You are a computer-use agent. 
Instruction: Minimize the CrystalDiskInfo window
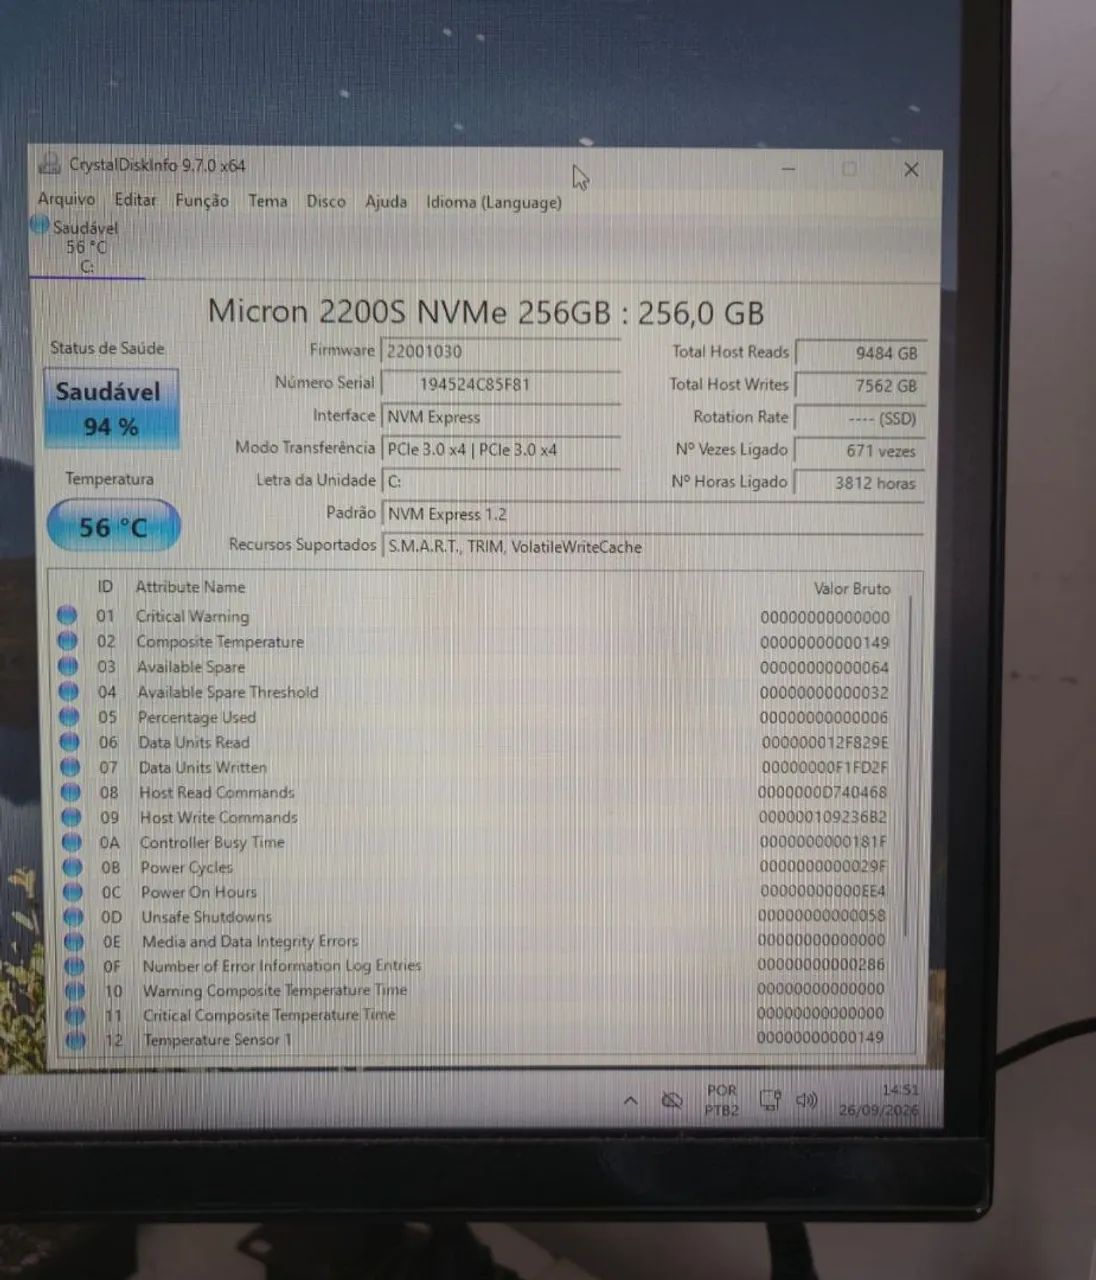click(x=788, y=169)
